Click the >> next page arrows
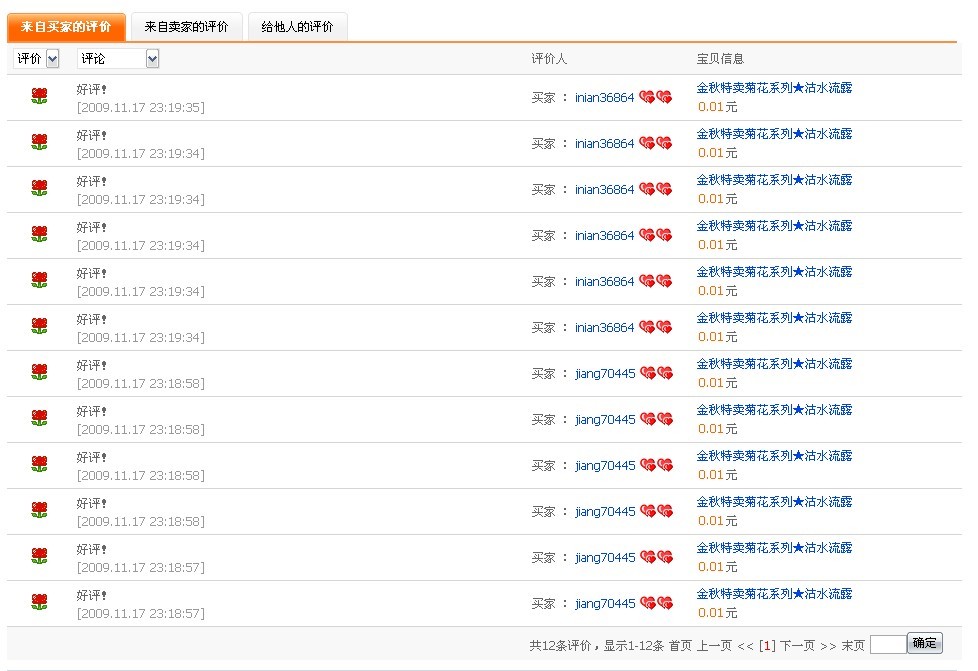 (828, 646)
